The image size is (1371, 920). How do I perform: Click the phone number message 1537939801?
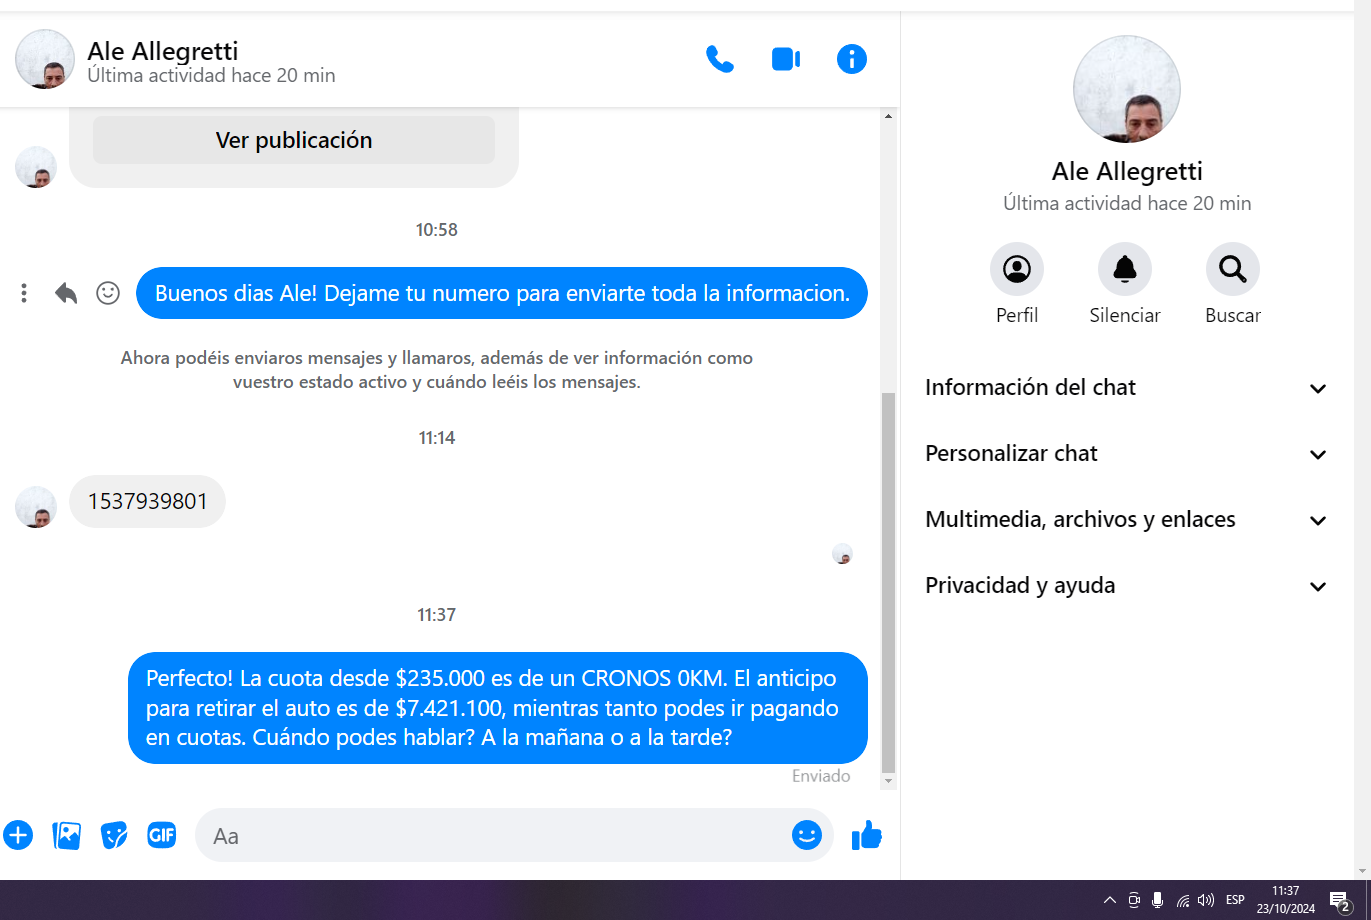pos(147,501)
